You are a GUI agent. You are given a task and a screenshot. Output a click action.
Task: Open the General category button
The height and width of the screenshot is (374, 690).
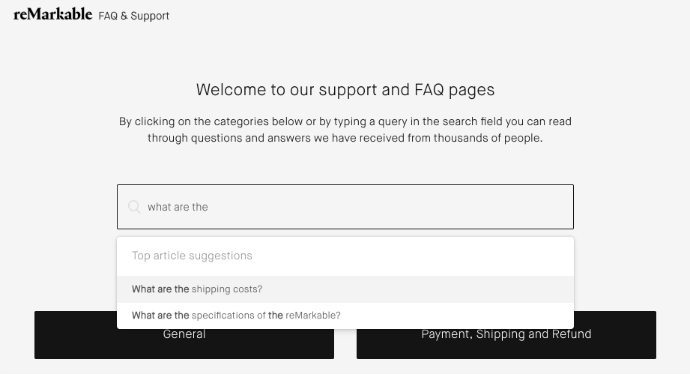184,334
